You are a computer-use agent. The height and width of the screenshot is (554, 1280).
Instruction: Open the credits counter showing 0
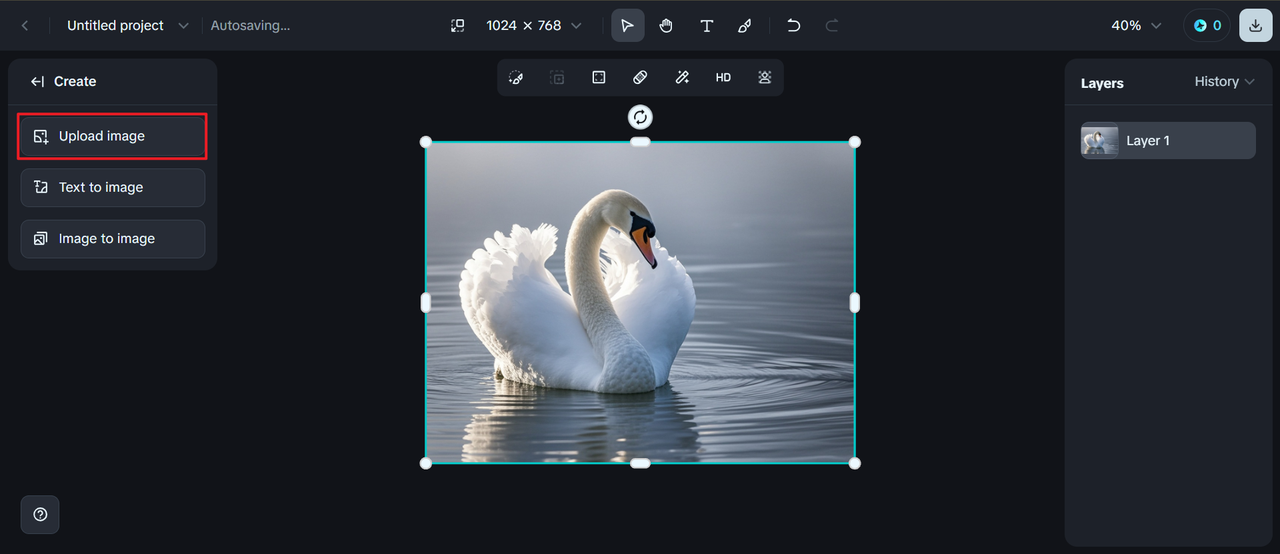click(1207, 26)
